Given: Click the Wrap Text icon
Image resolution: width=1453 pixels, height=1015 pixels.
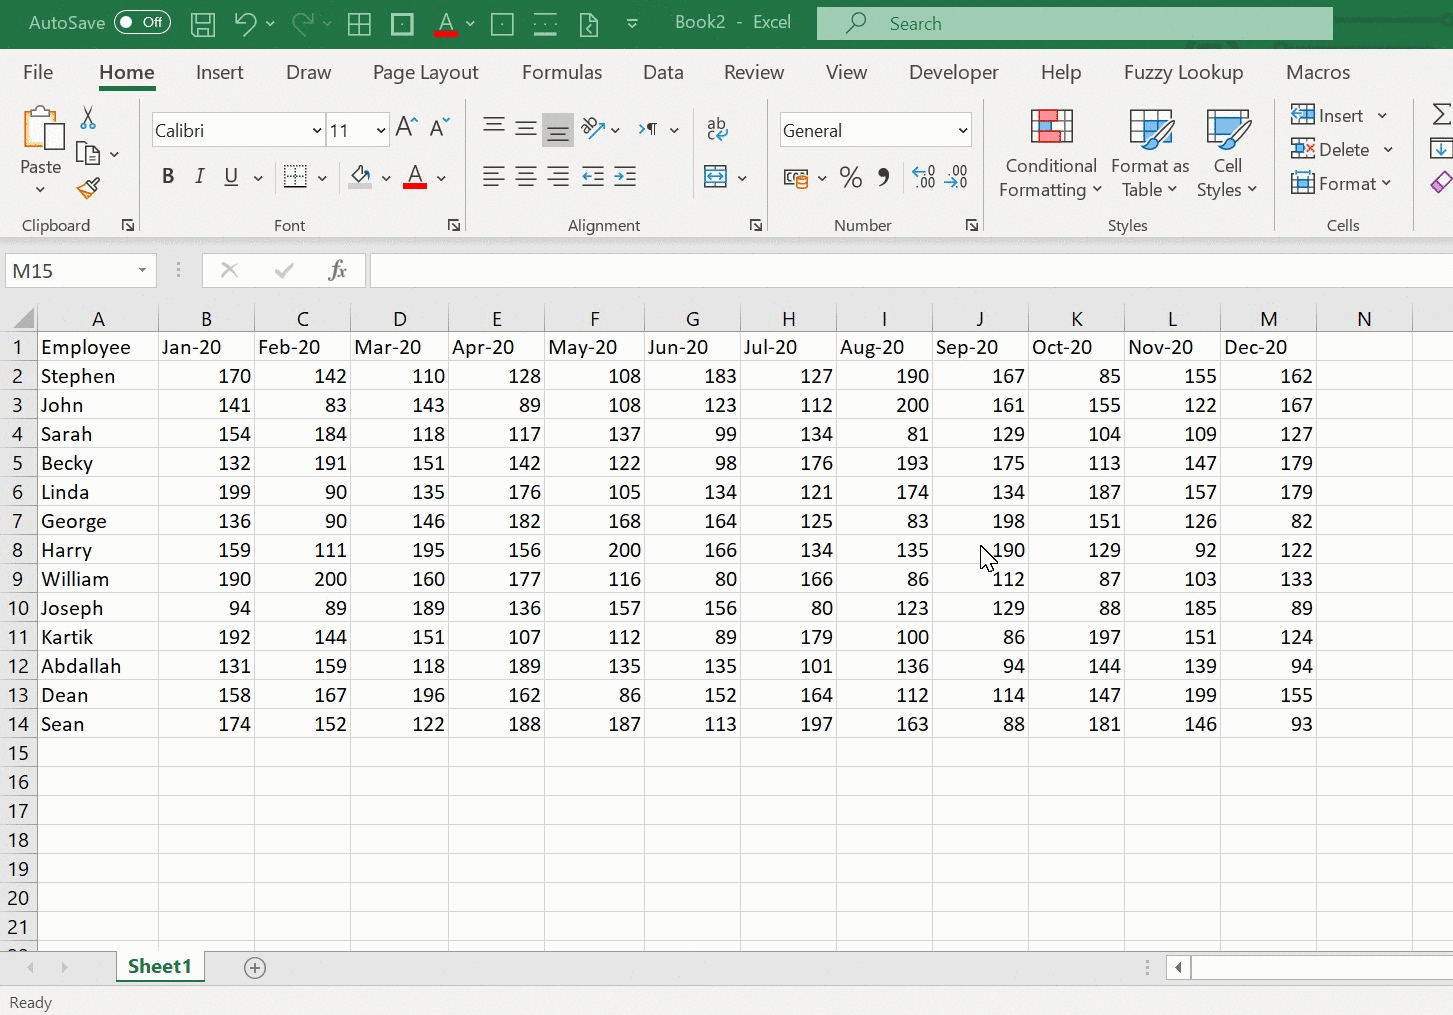Looking at the screenshot, I should click(717, 128).
